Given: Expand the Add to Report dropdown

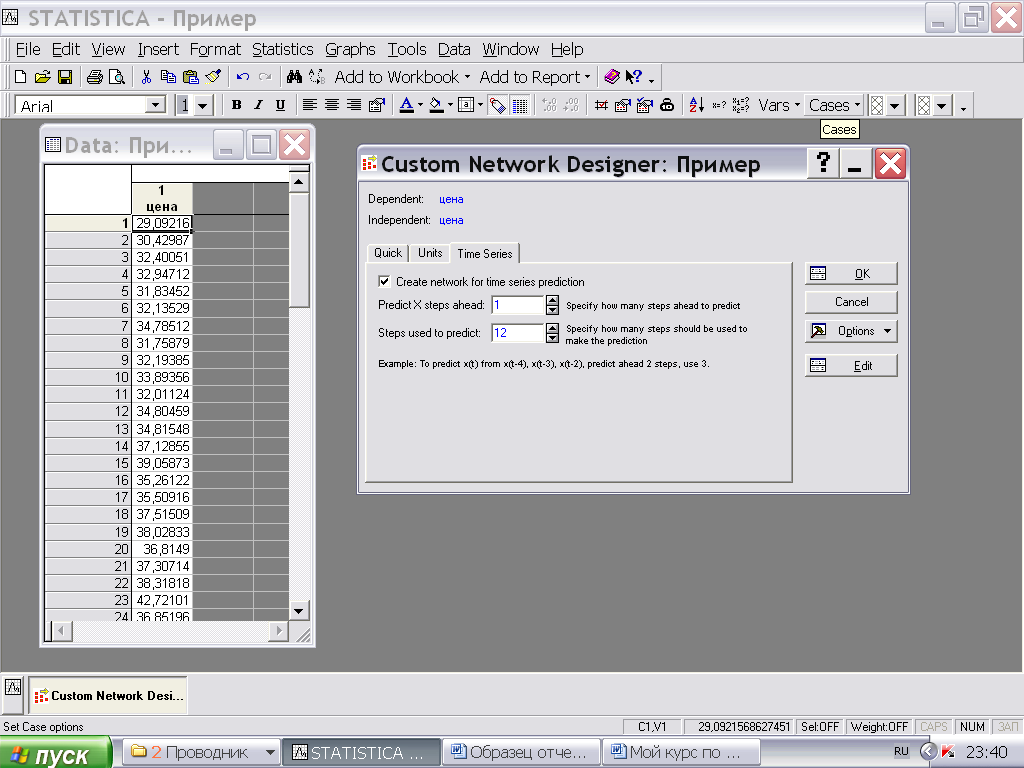Looking at the screenshot, I should coord(587,77).
